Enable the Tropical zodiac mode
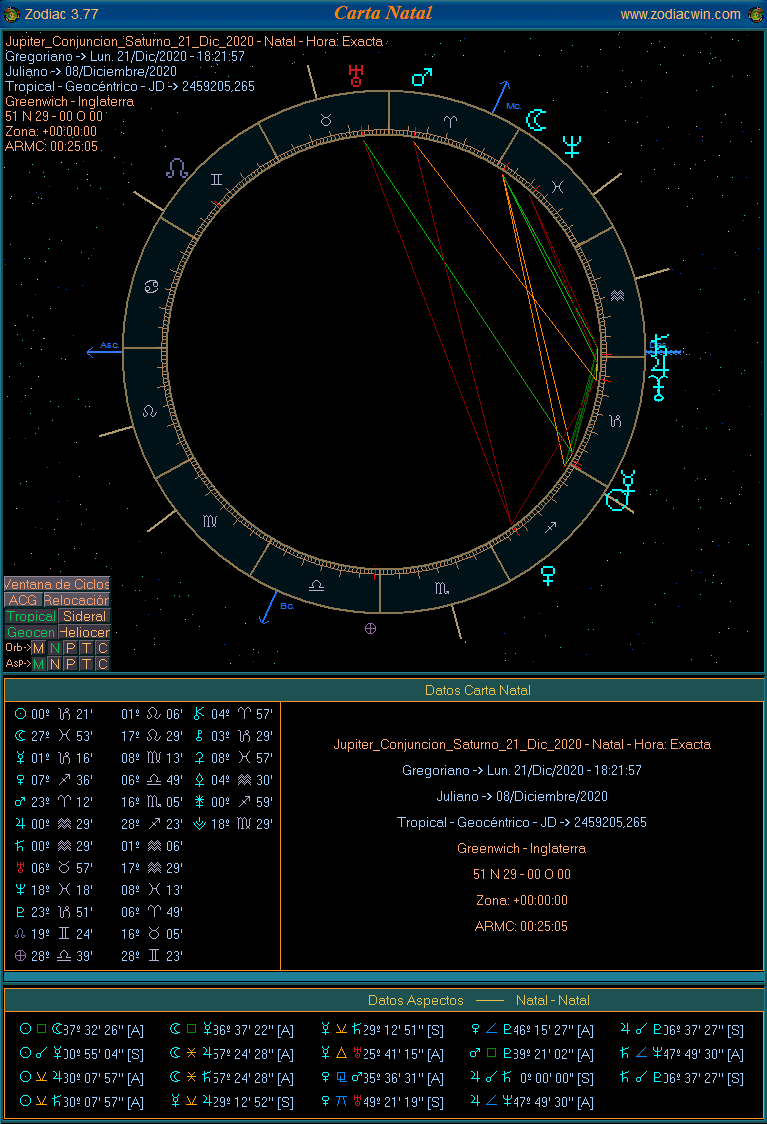The height and width of the screenshot is (1124, 767). [x=32, y=616]
